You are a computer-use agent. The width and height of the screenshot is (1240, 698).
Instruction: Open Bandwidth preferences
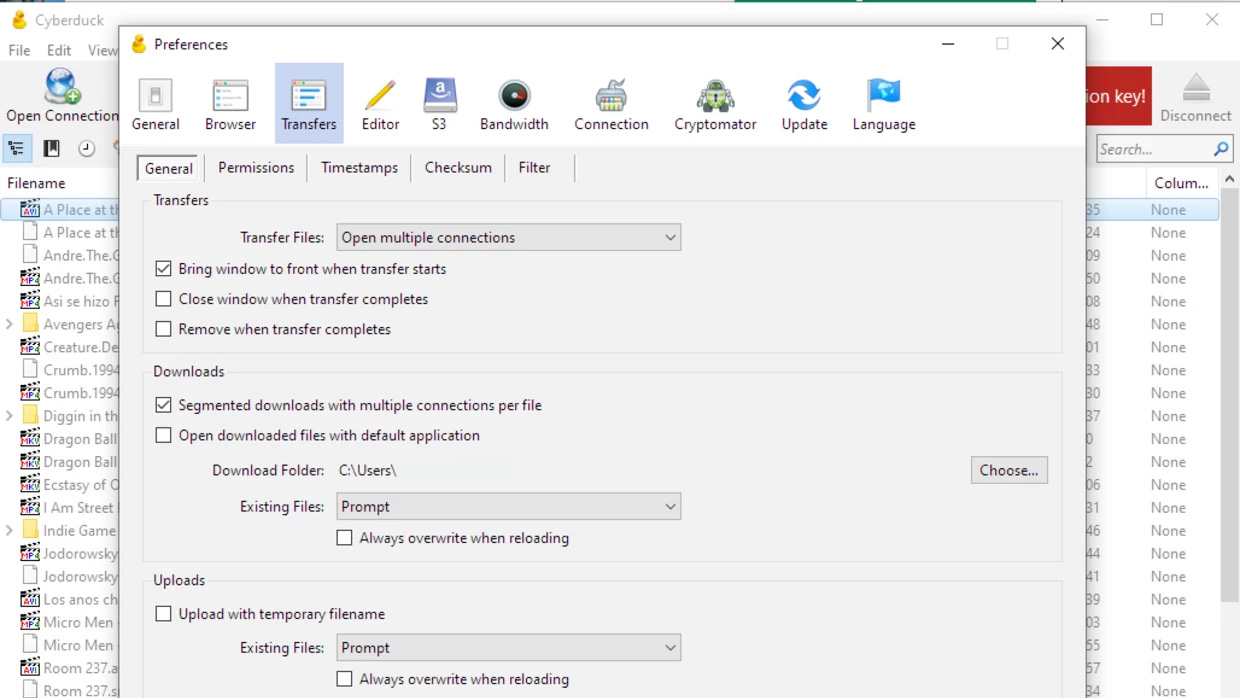[x=514, y=104]
